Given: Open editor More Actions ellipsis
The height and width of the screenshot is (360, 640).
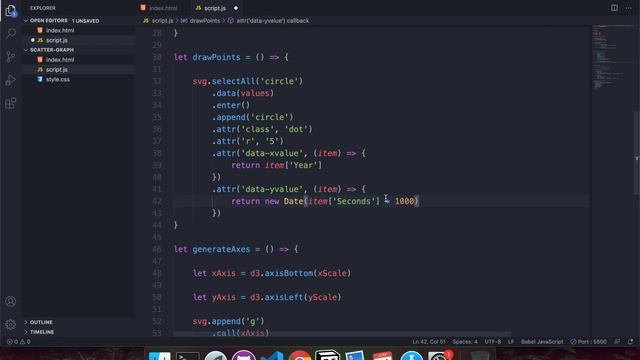Looking at the screenshot, I should [x=629, y=8].
